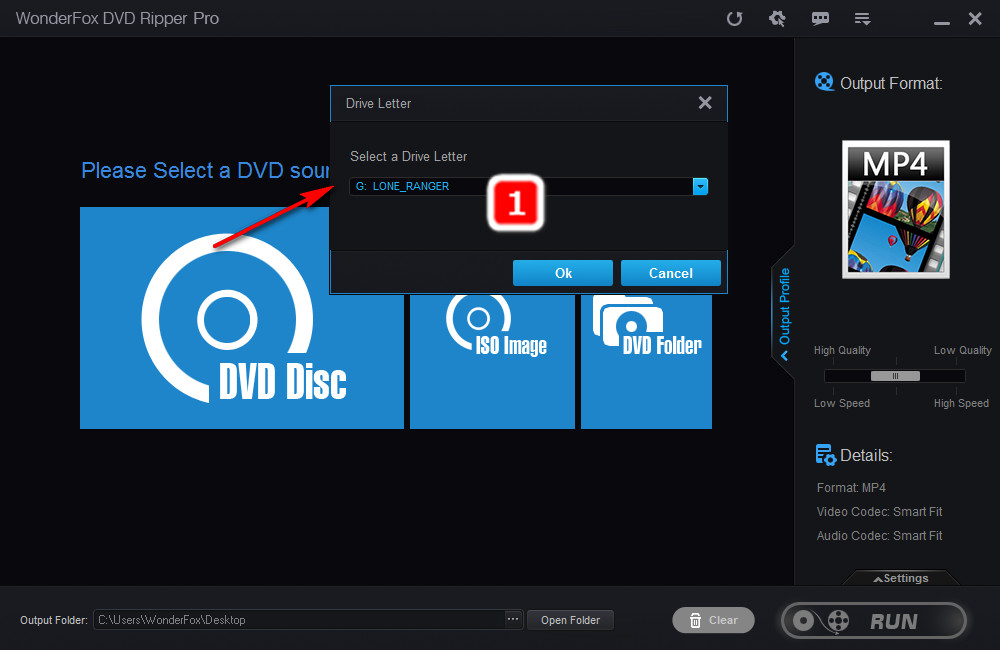Click the 'High Quality' slider label
1000x650 pixels.
[x=842, y=350]
